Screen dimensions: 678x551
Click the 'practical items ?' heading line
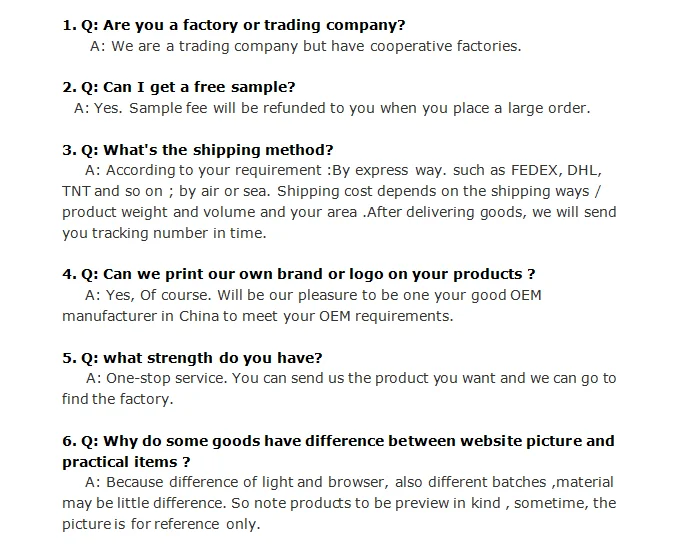126,462
